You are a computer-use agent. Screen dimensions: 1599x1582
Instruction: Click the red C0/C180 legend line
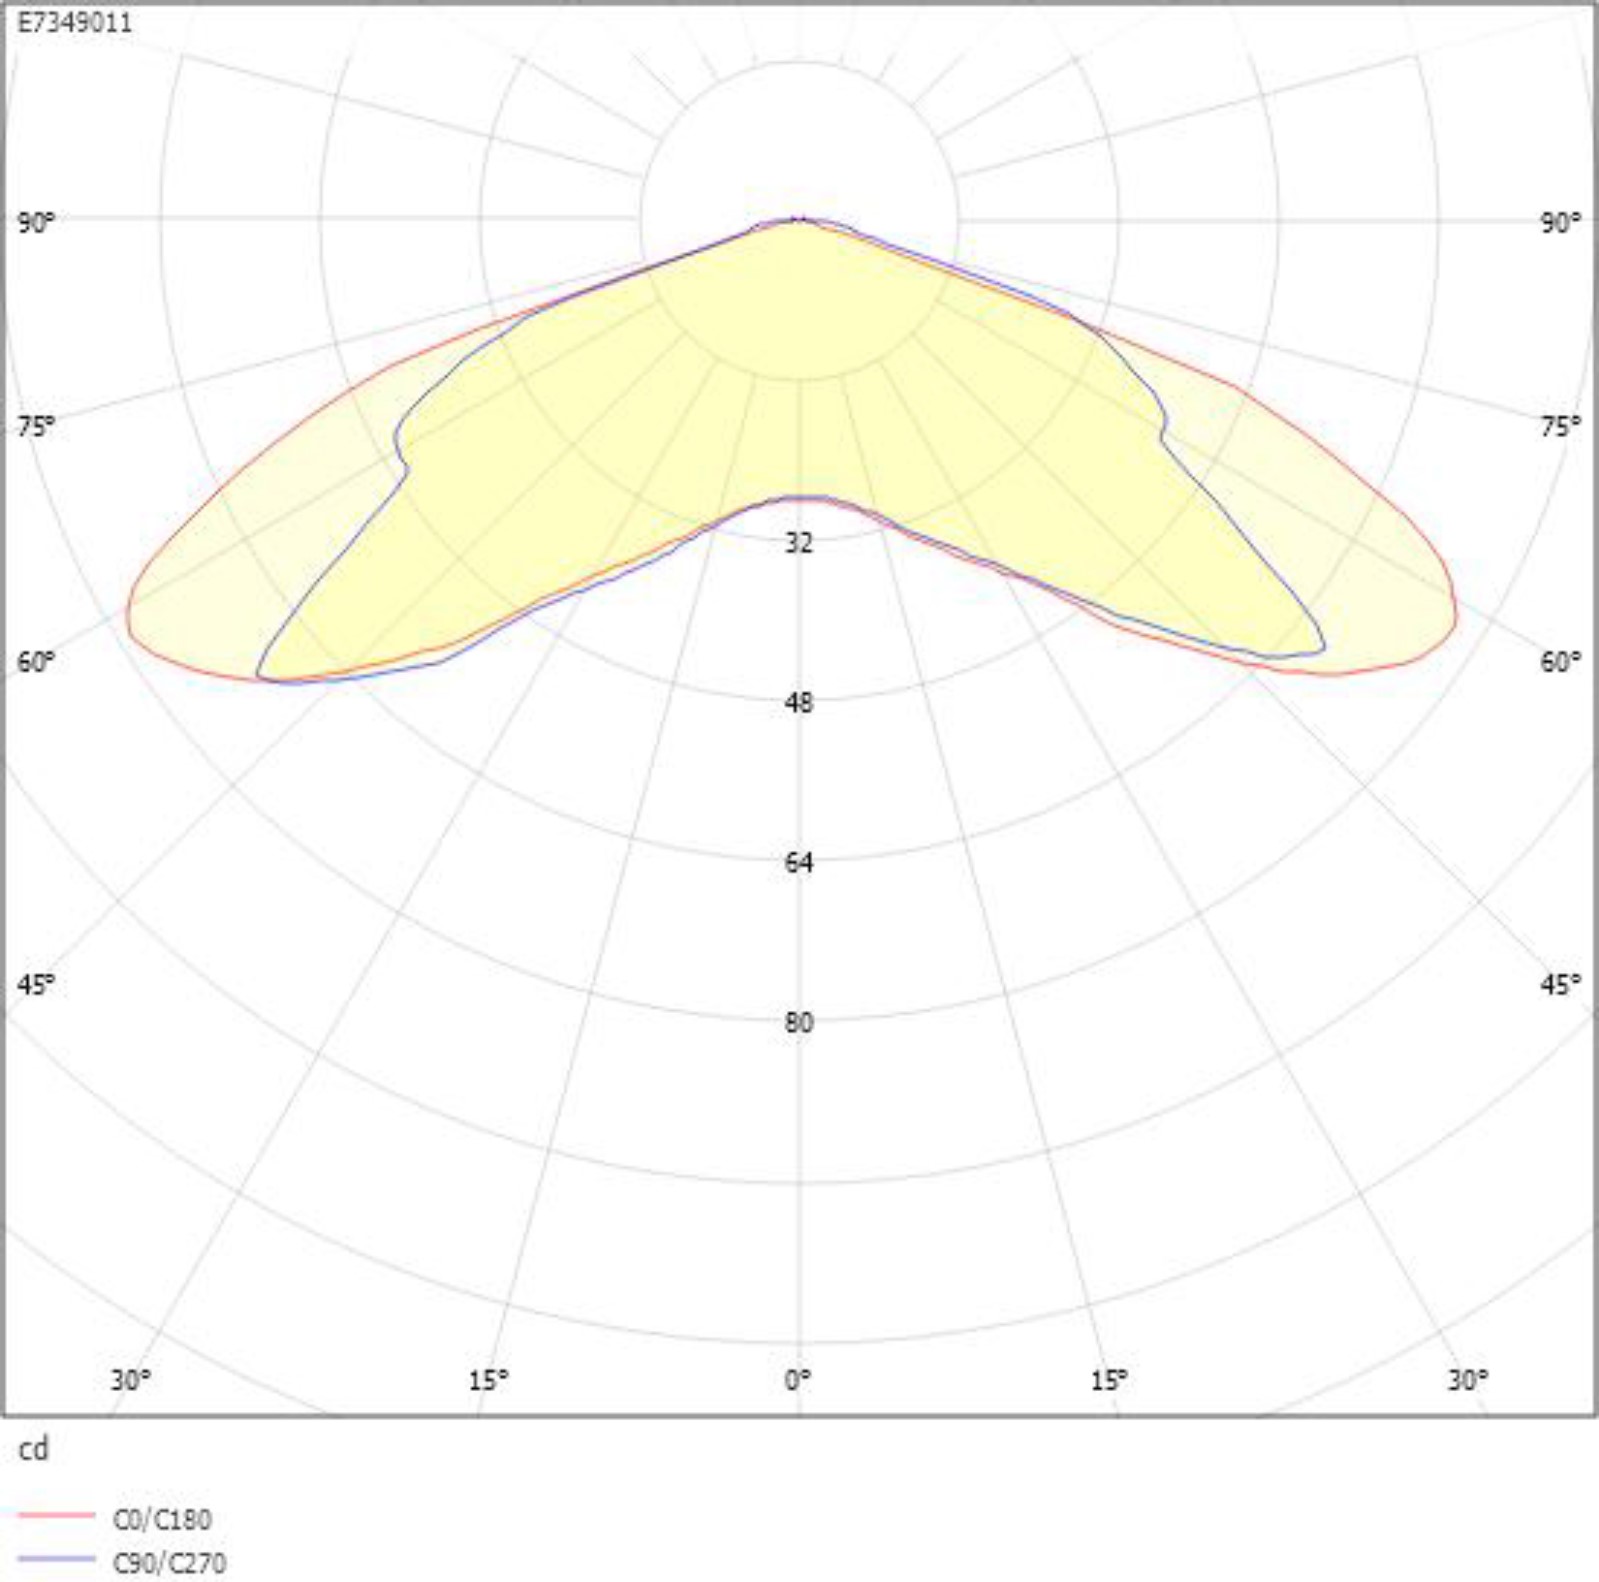[x=56, y=1517]
